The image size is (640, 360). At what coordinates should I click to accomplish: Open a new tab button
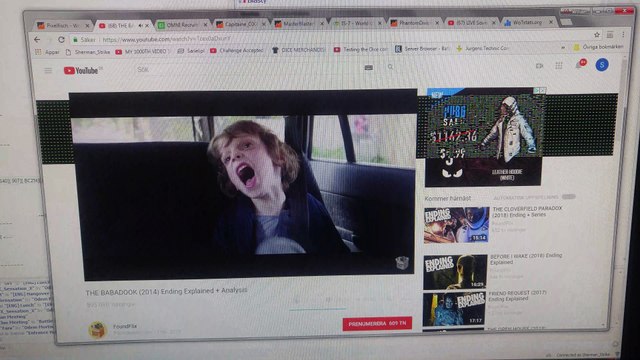566,22
